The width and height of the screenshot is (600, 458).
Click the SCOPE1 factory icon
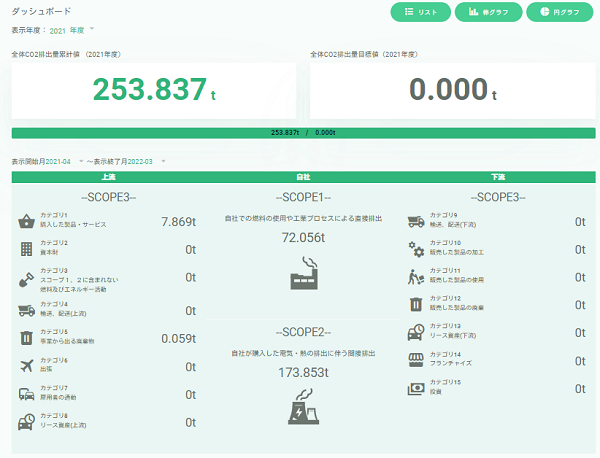(x=304, y=273)
